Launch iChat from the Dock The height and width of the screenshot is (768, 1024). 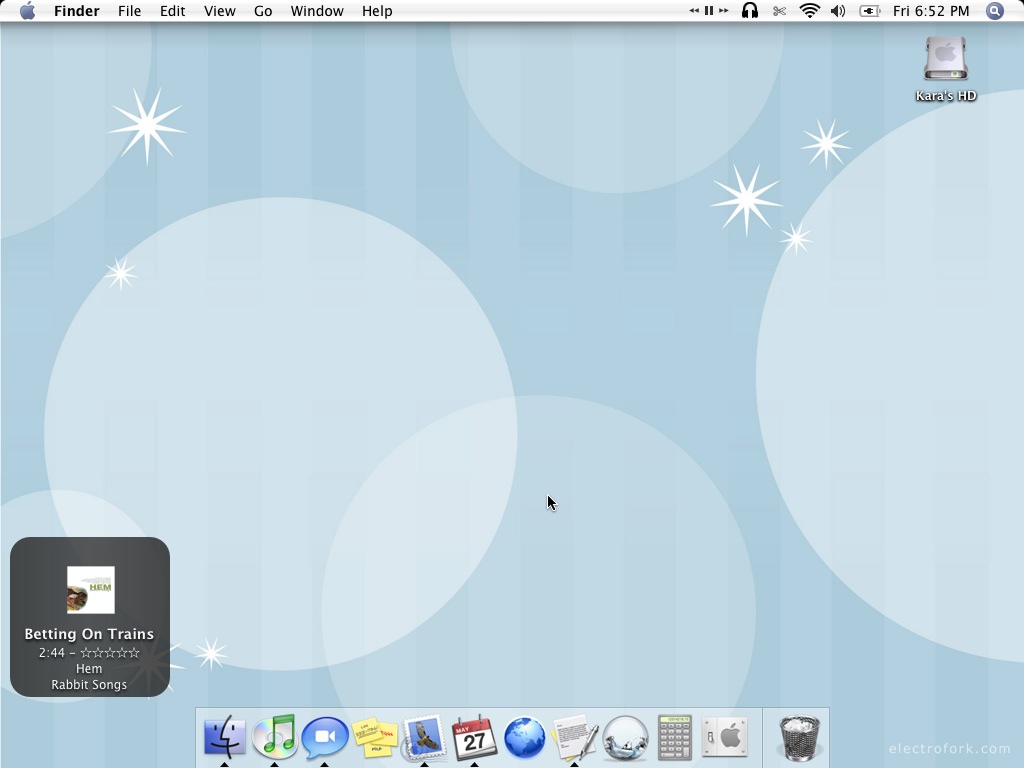point(325,738)
